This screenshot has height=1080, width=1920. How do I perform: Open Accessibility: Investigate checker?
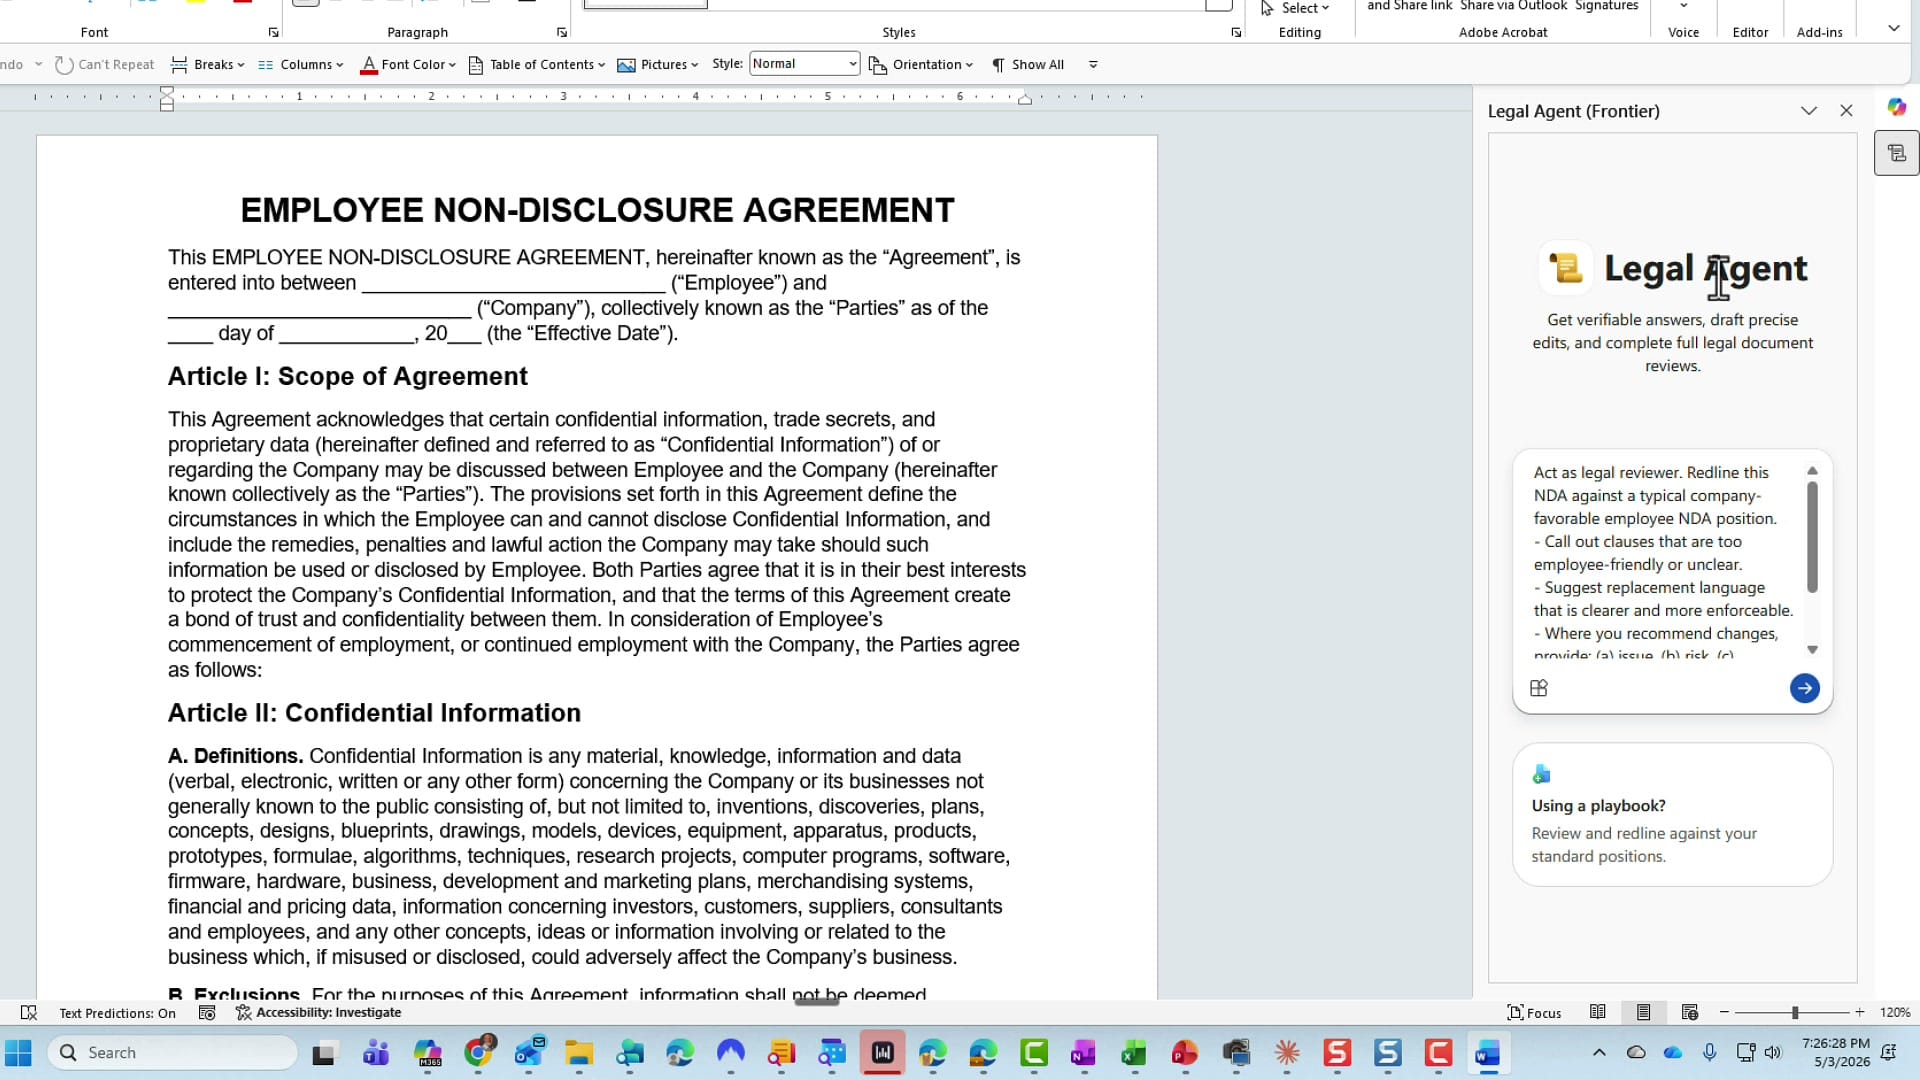pyautogui.click(x=318, y=1013)
